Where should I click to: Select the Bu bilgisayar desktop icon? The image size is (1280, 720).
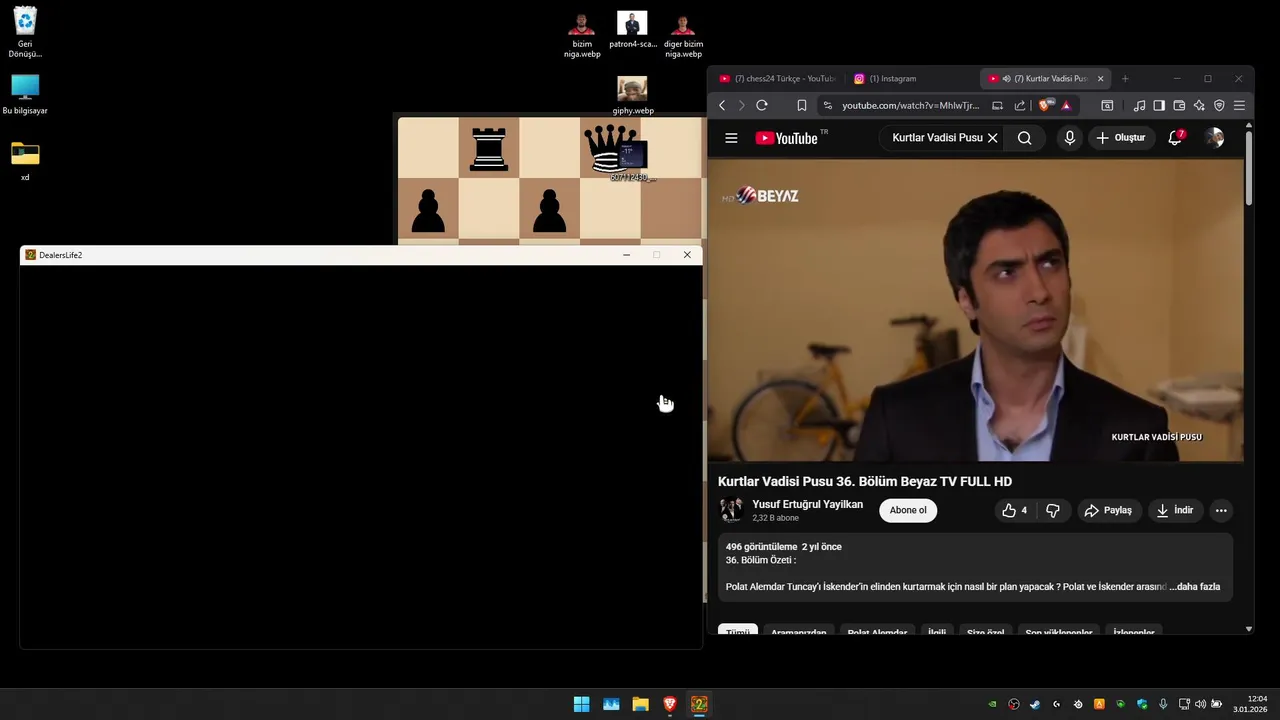click(x=25, y=95)
